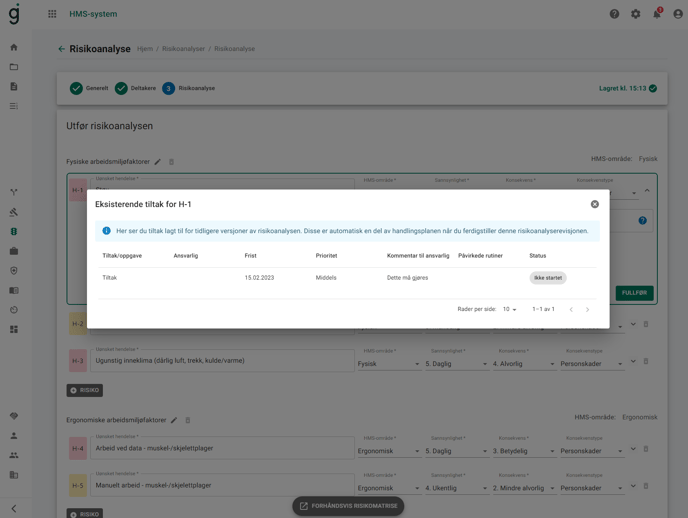The height and width of the screenshot is (518, 688).
Task: Edit Ergonomiske arbeidsmiljøfaktorer with pencil icon
Action: (174, 420)
